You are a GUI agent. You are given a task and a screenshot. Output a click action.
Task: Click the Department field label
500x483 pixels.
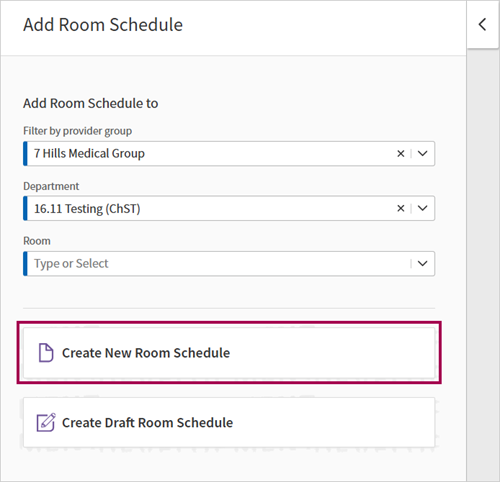point(51,186)
